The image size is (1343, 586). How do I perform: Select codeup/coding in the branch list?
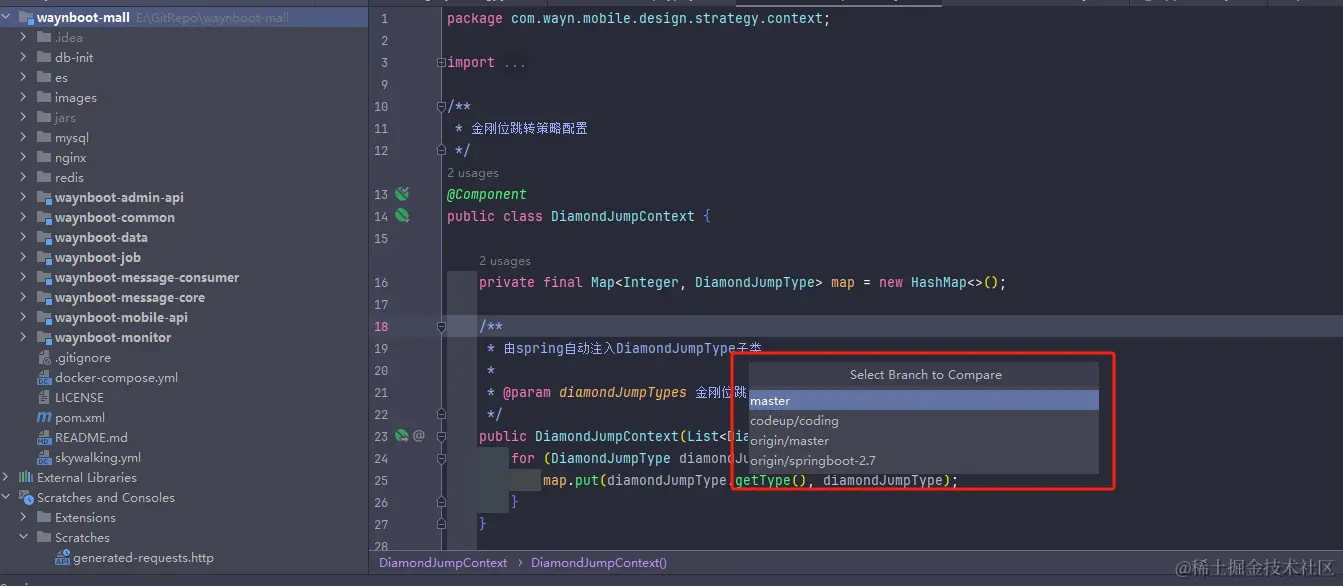click(923, 420)
